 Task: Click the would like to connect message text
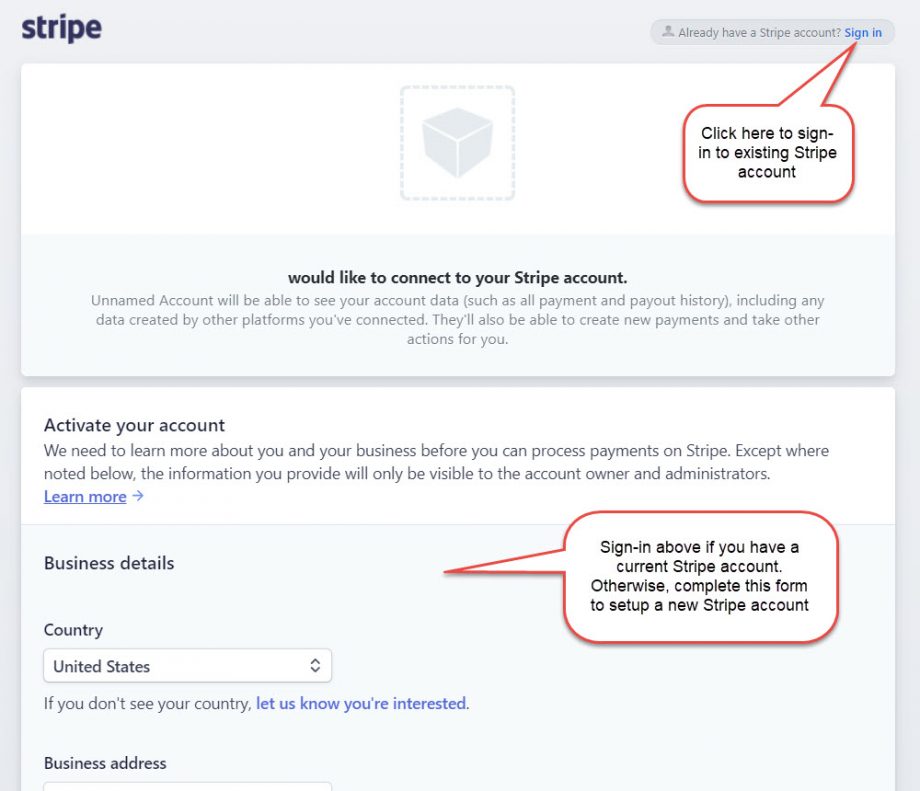[x=457, y=277]
